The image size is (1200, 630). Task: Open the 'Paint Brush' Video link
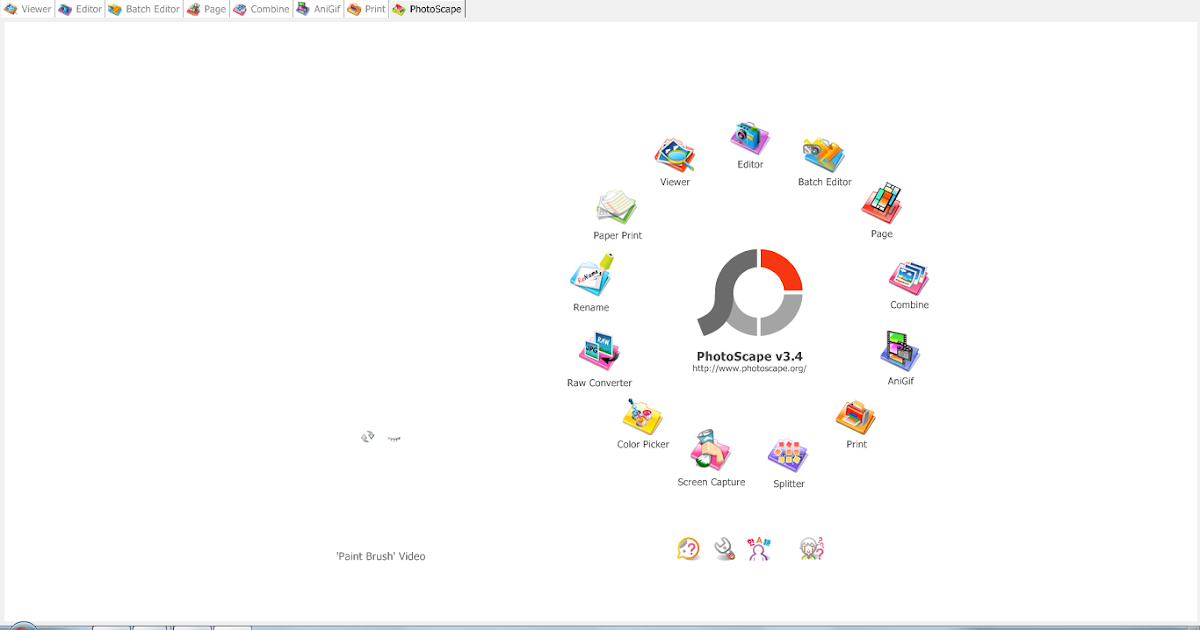tap(381, 556)
